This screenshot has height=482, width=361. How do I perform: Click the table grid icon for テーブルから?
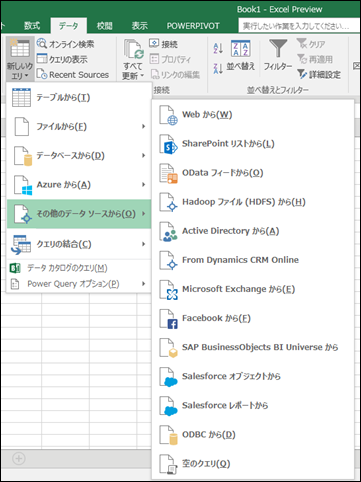(x=21, y=97)
